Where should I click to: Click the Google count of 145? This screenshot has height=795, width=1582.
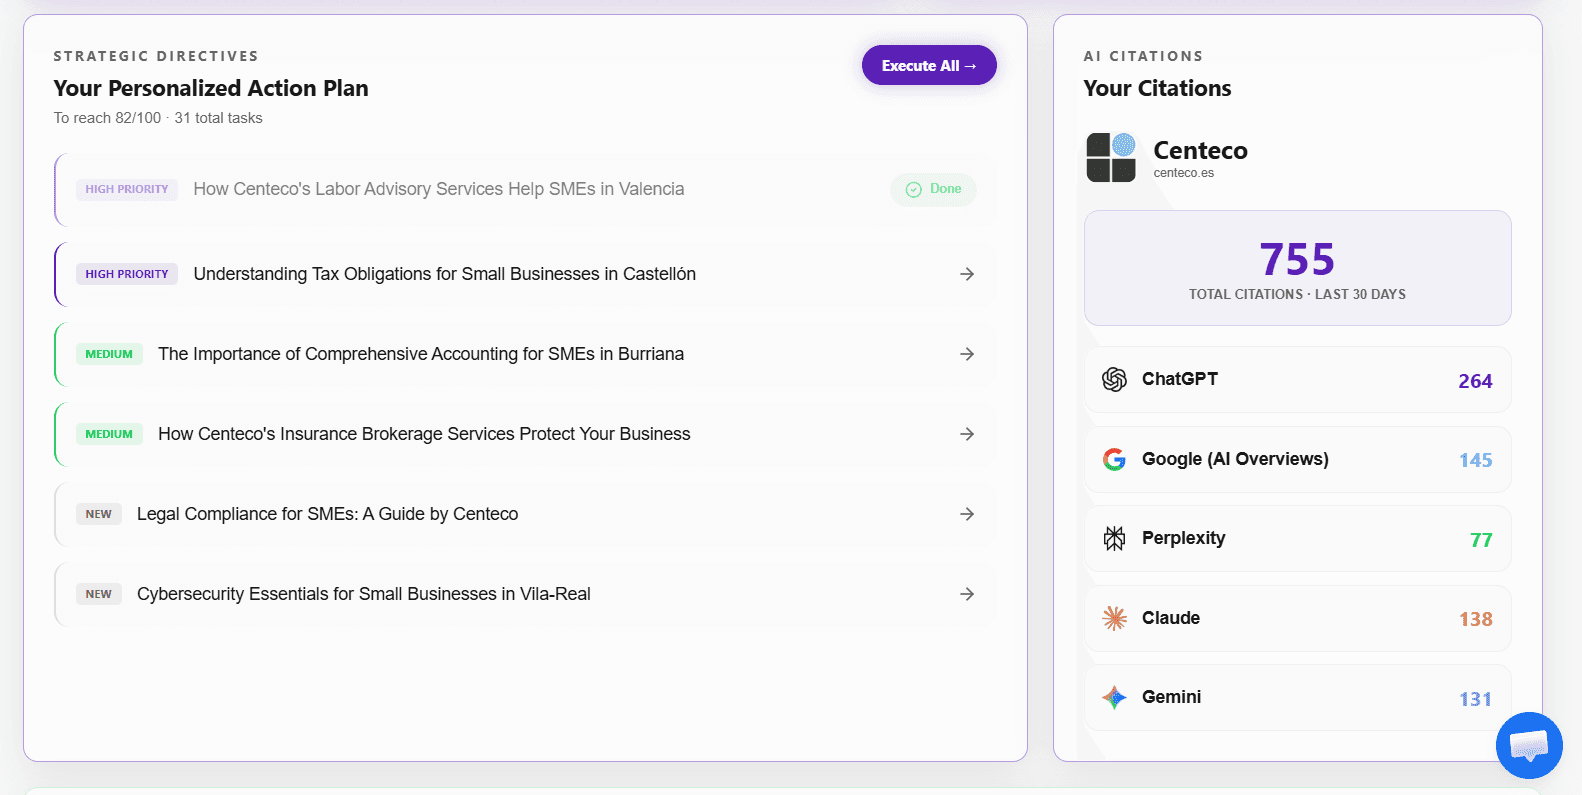[1475, 460]
